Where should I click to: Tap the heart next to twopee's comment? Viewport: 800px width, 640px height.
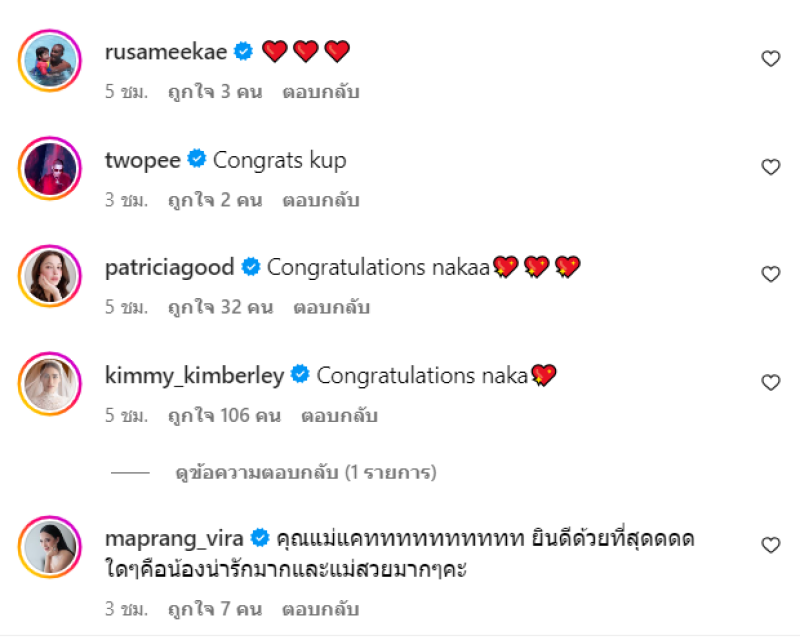(x=770, y=167)
